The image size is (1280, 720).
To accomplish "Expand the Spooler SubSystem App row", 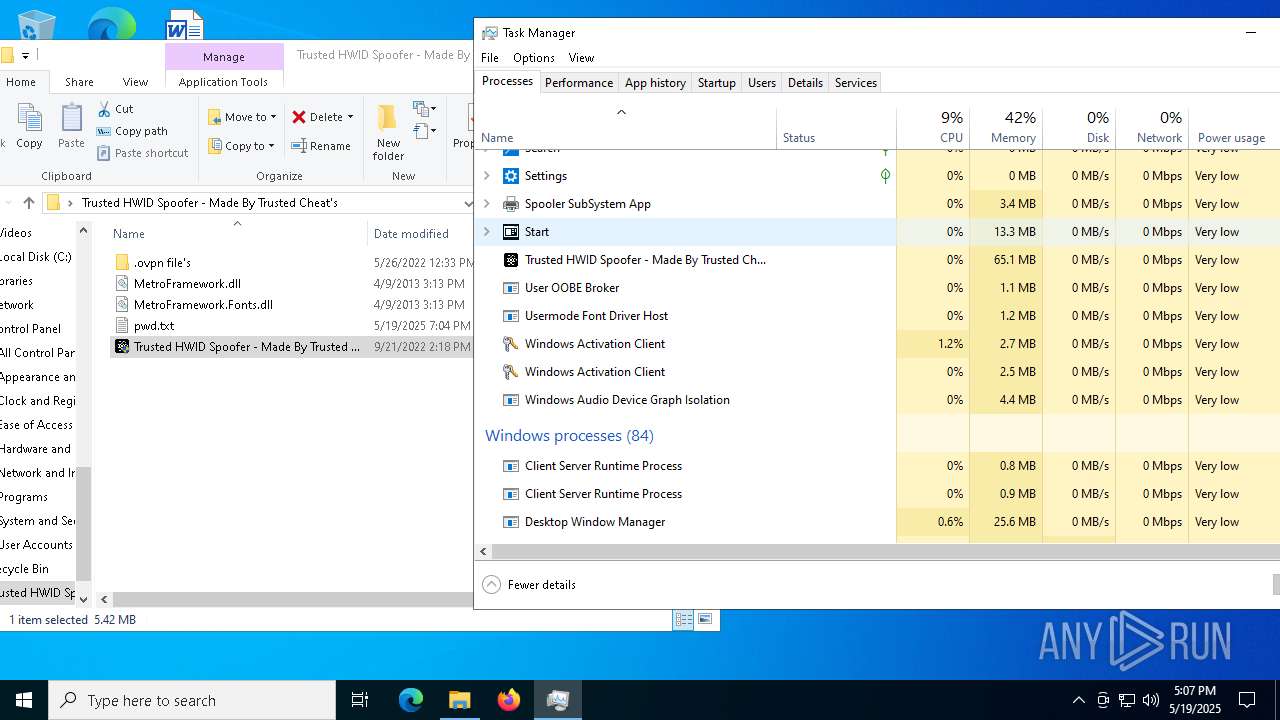I will tap(487, 204).
